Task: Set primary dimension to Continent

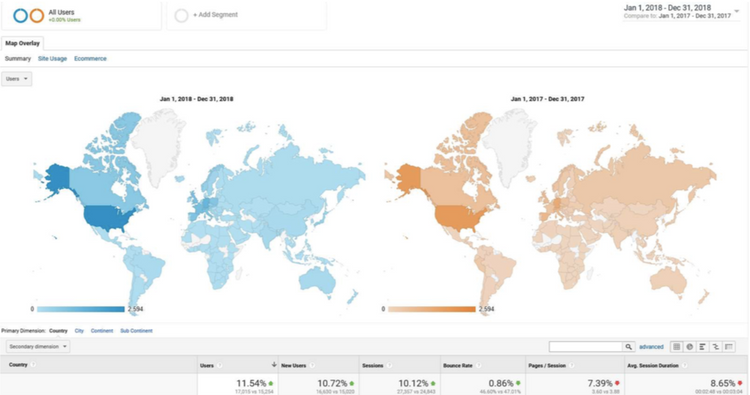Action: (x=102, y=331)
